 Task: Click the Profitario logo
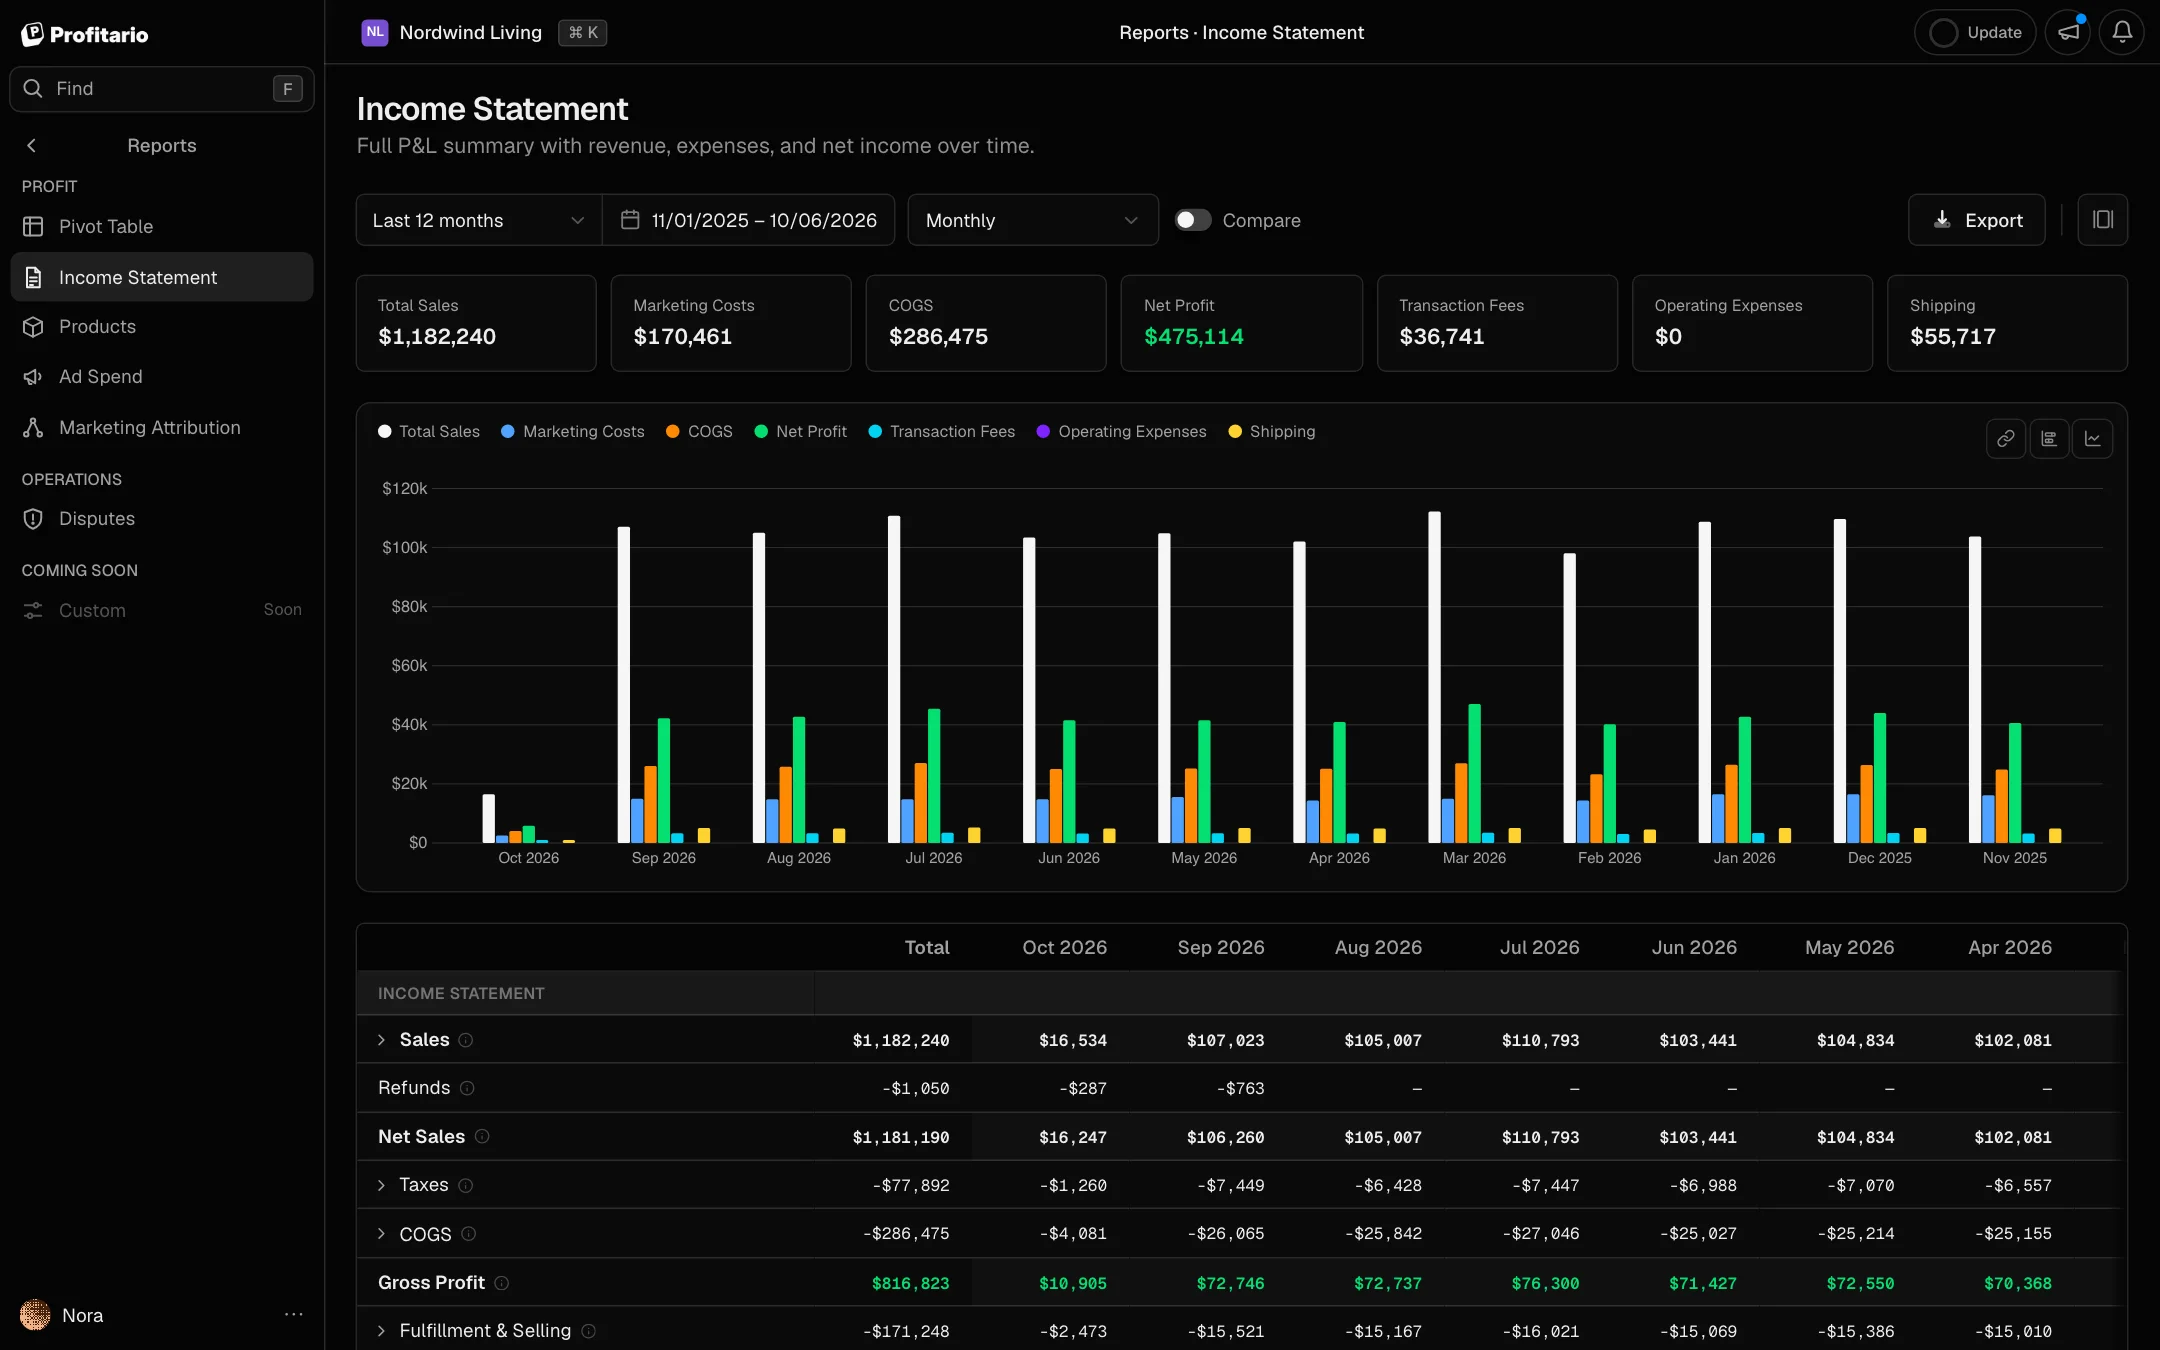85,34
